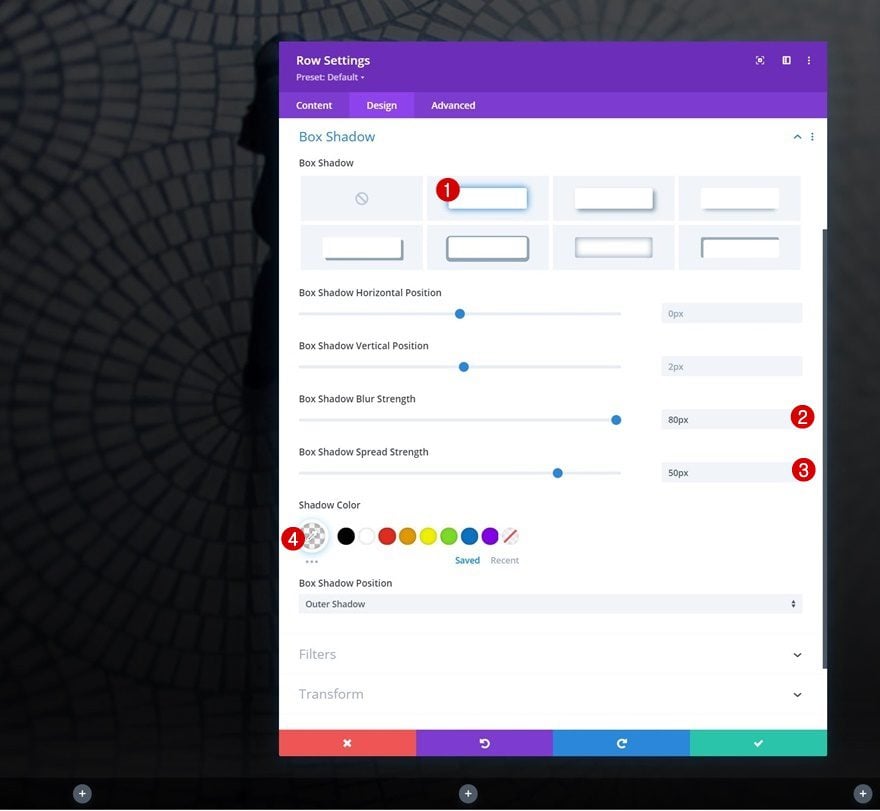Click Blur Strength slider handle
Image resolution: width=880 pixels, height=811 pixels.
616,420
